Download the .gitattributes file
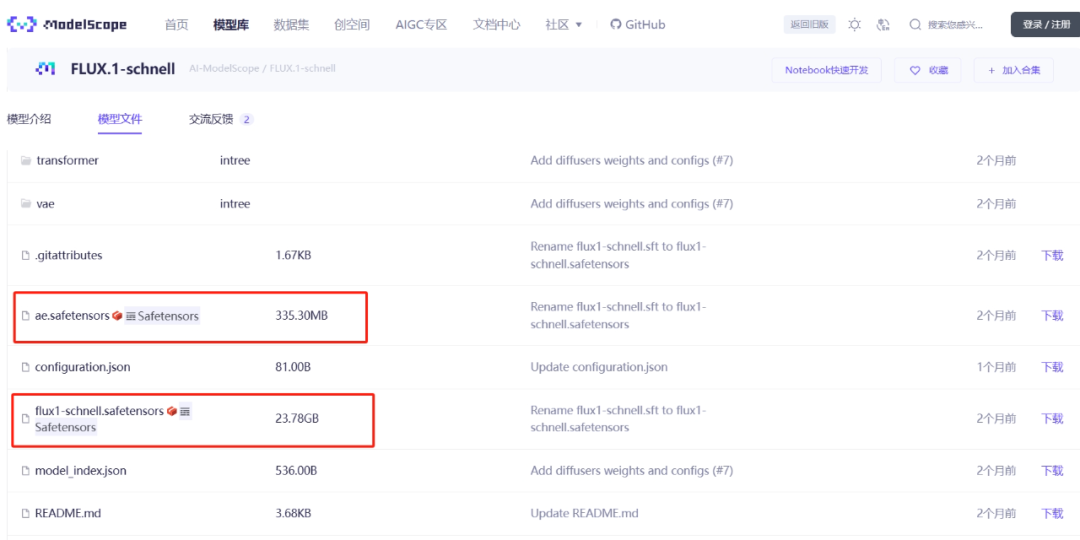The image size is (1080, 540). click(x=1052, y=256)
